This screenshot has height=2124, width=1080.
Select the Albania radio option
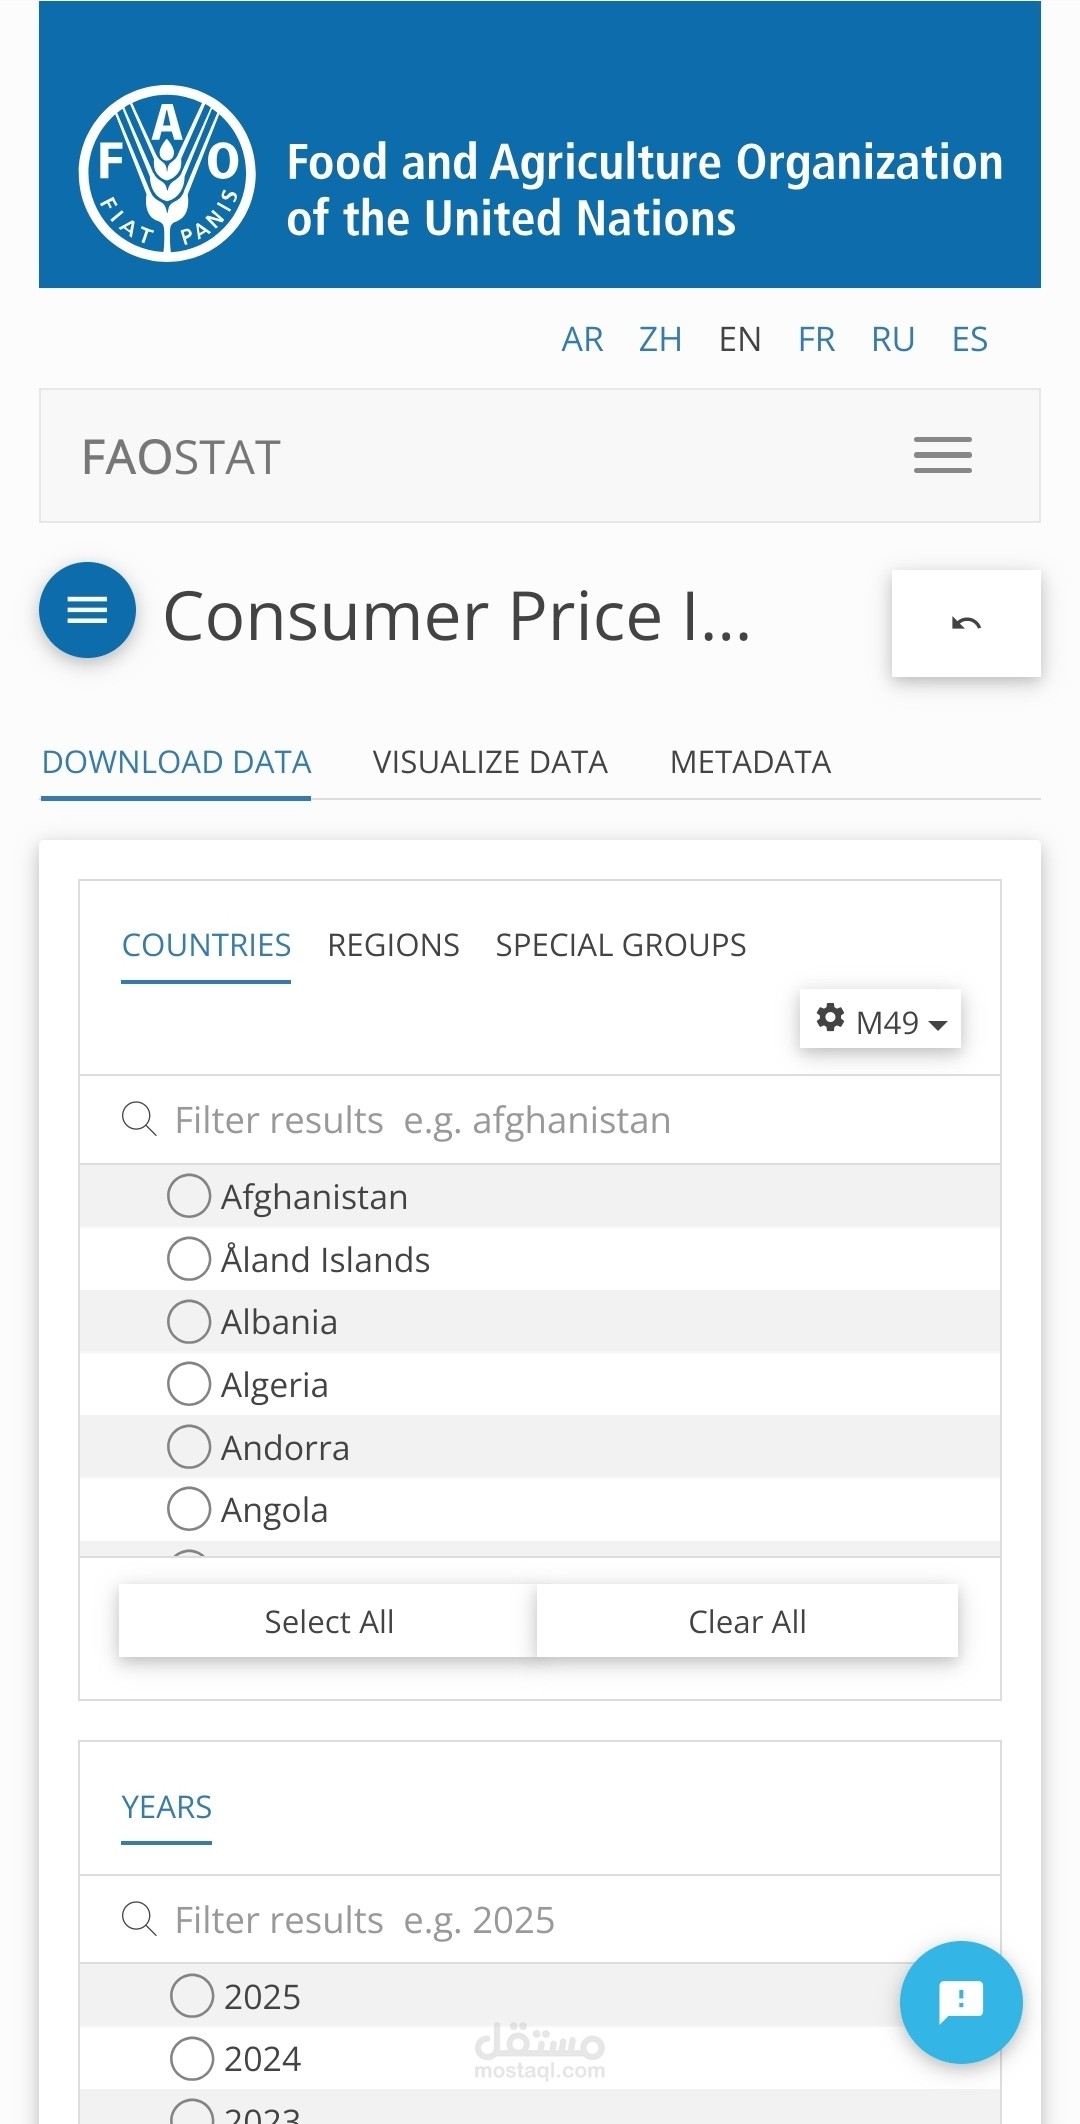tap(189, 1322)
